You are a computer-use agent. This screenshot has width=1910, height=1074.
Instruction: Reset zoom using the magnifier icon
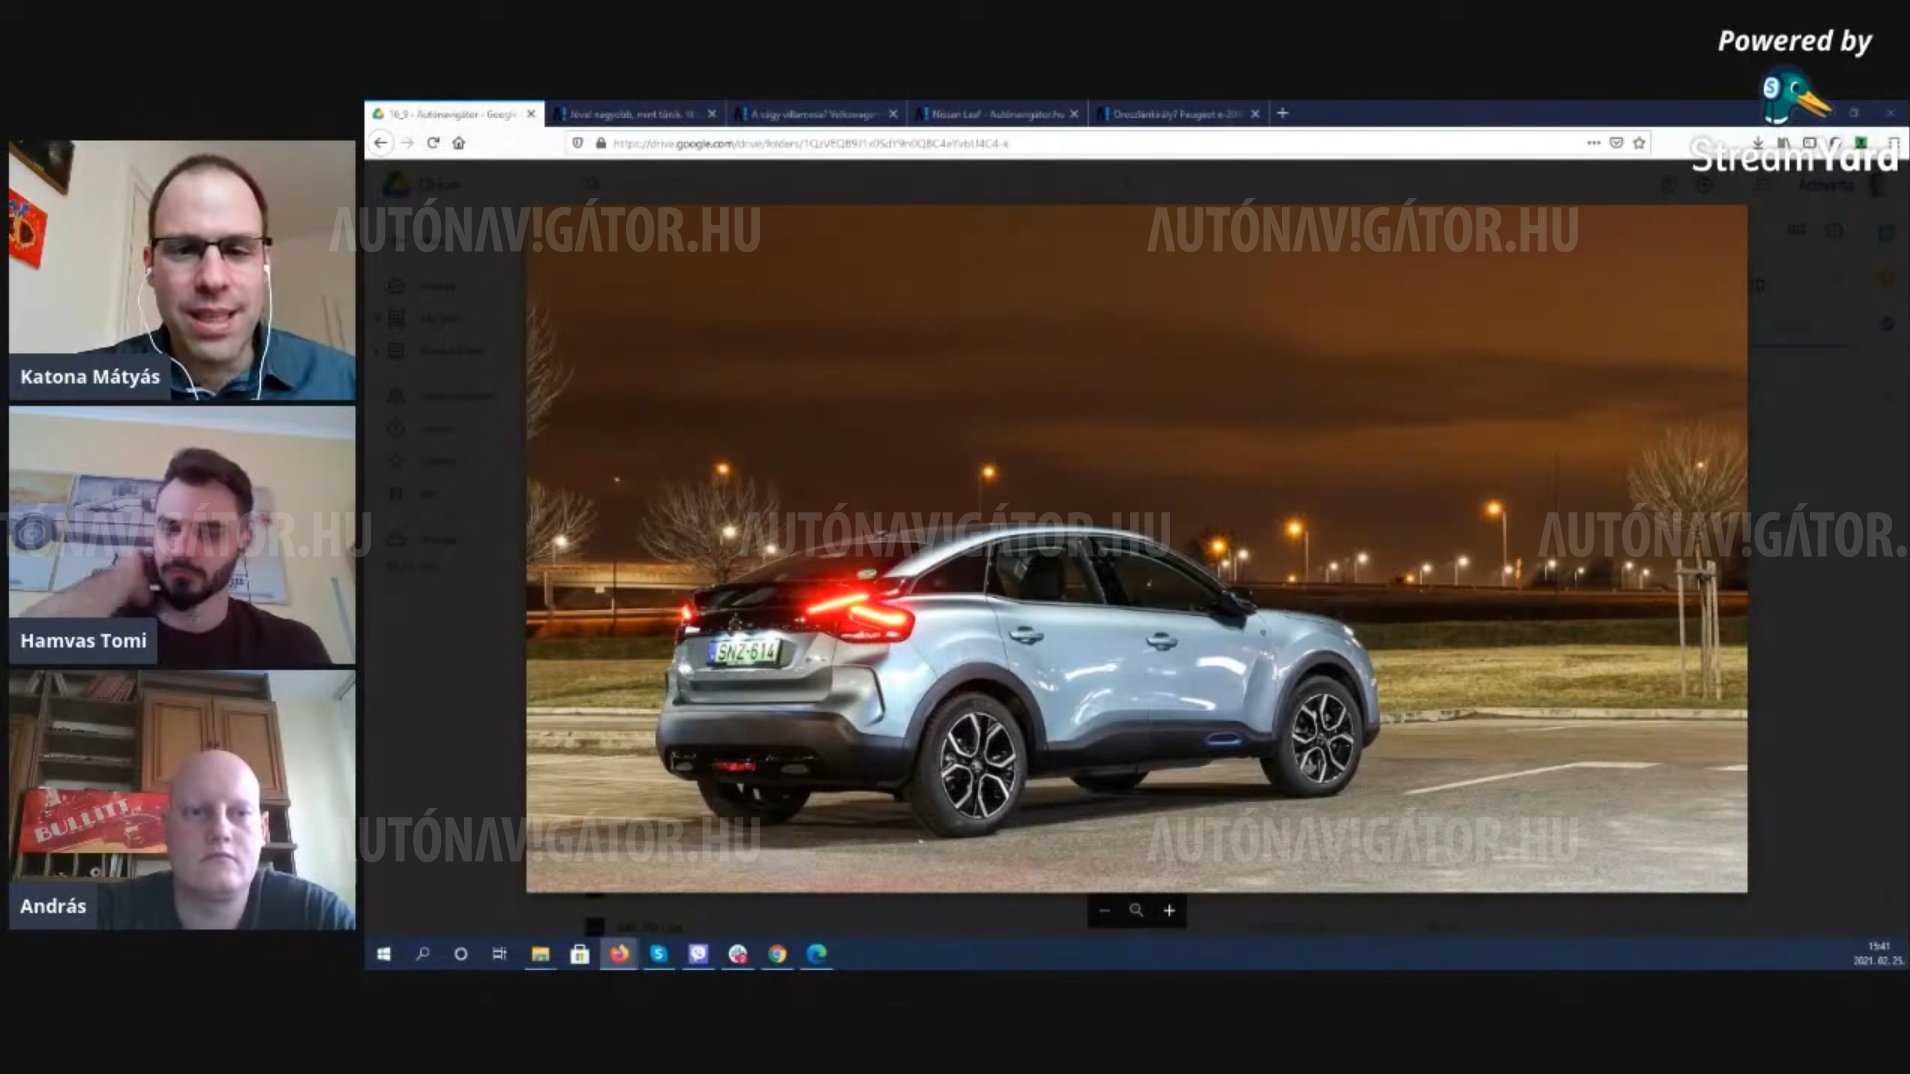[x=1136, y=910]
